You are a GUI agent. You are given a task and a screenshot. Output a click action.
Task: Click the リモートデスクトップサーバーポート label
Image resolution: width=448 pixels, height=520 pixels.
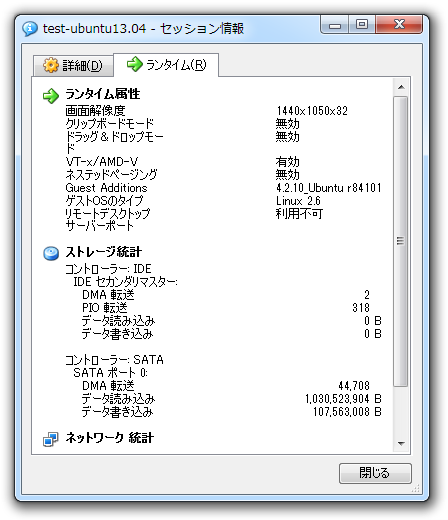point(108,220)
